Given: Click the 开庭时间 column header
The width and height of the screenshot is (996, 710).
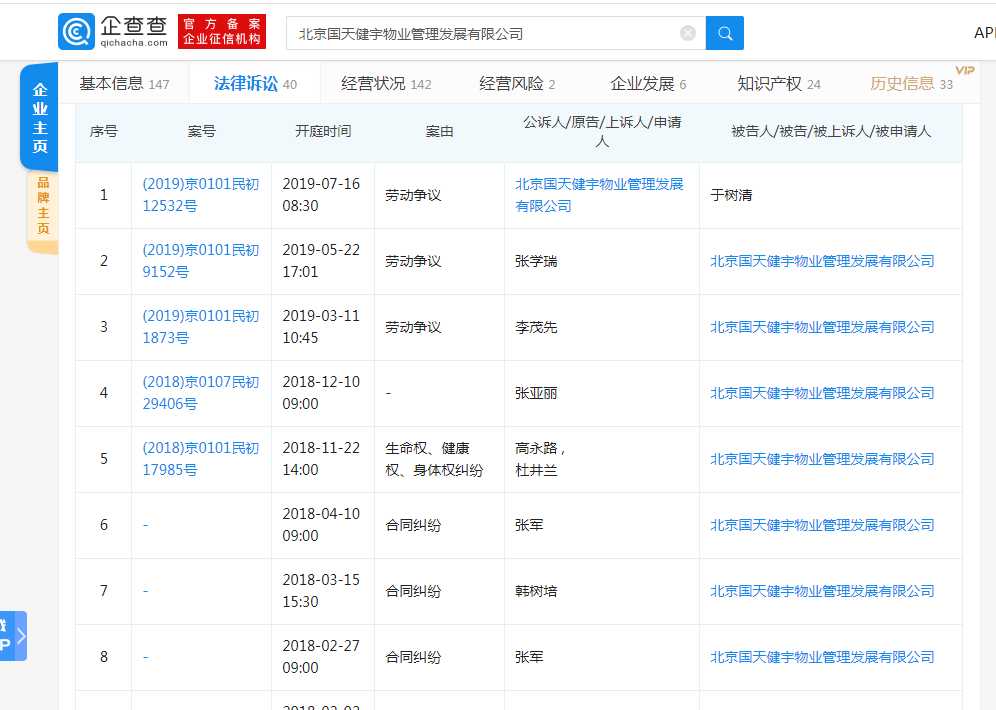Looking at the screenshot, I should [323, 131].
